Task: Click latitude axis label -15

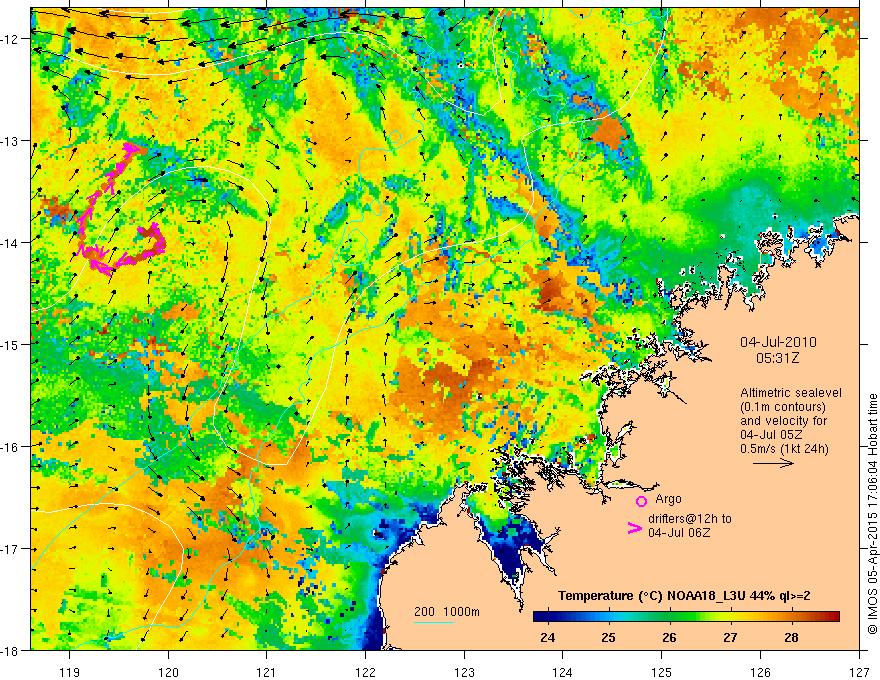Action: [x=11, y=344]
